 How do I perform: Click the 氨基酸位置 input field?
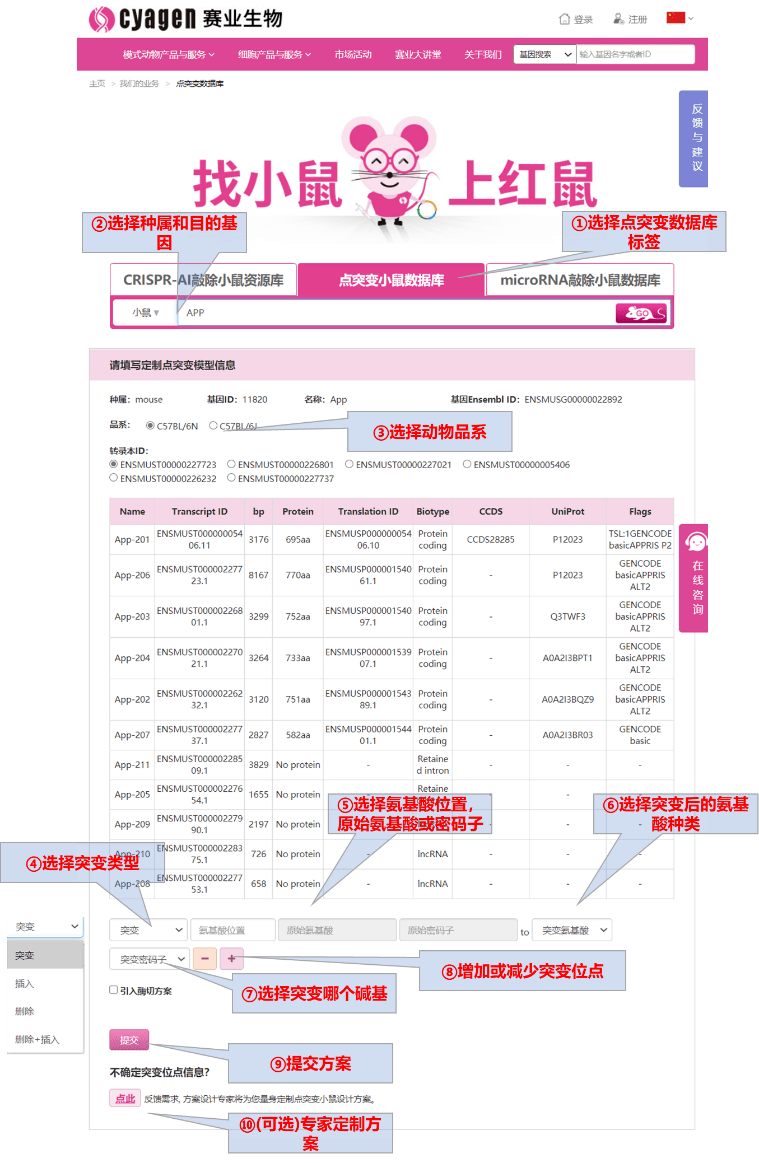point(233,929)
